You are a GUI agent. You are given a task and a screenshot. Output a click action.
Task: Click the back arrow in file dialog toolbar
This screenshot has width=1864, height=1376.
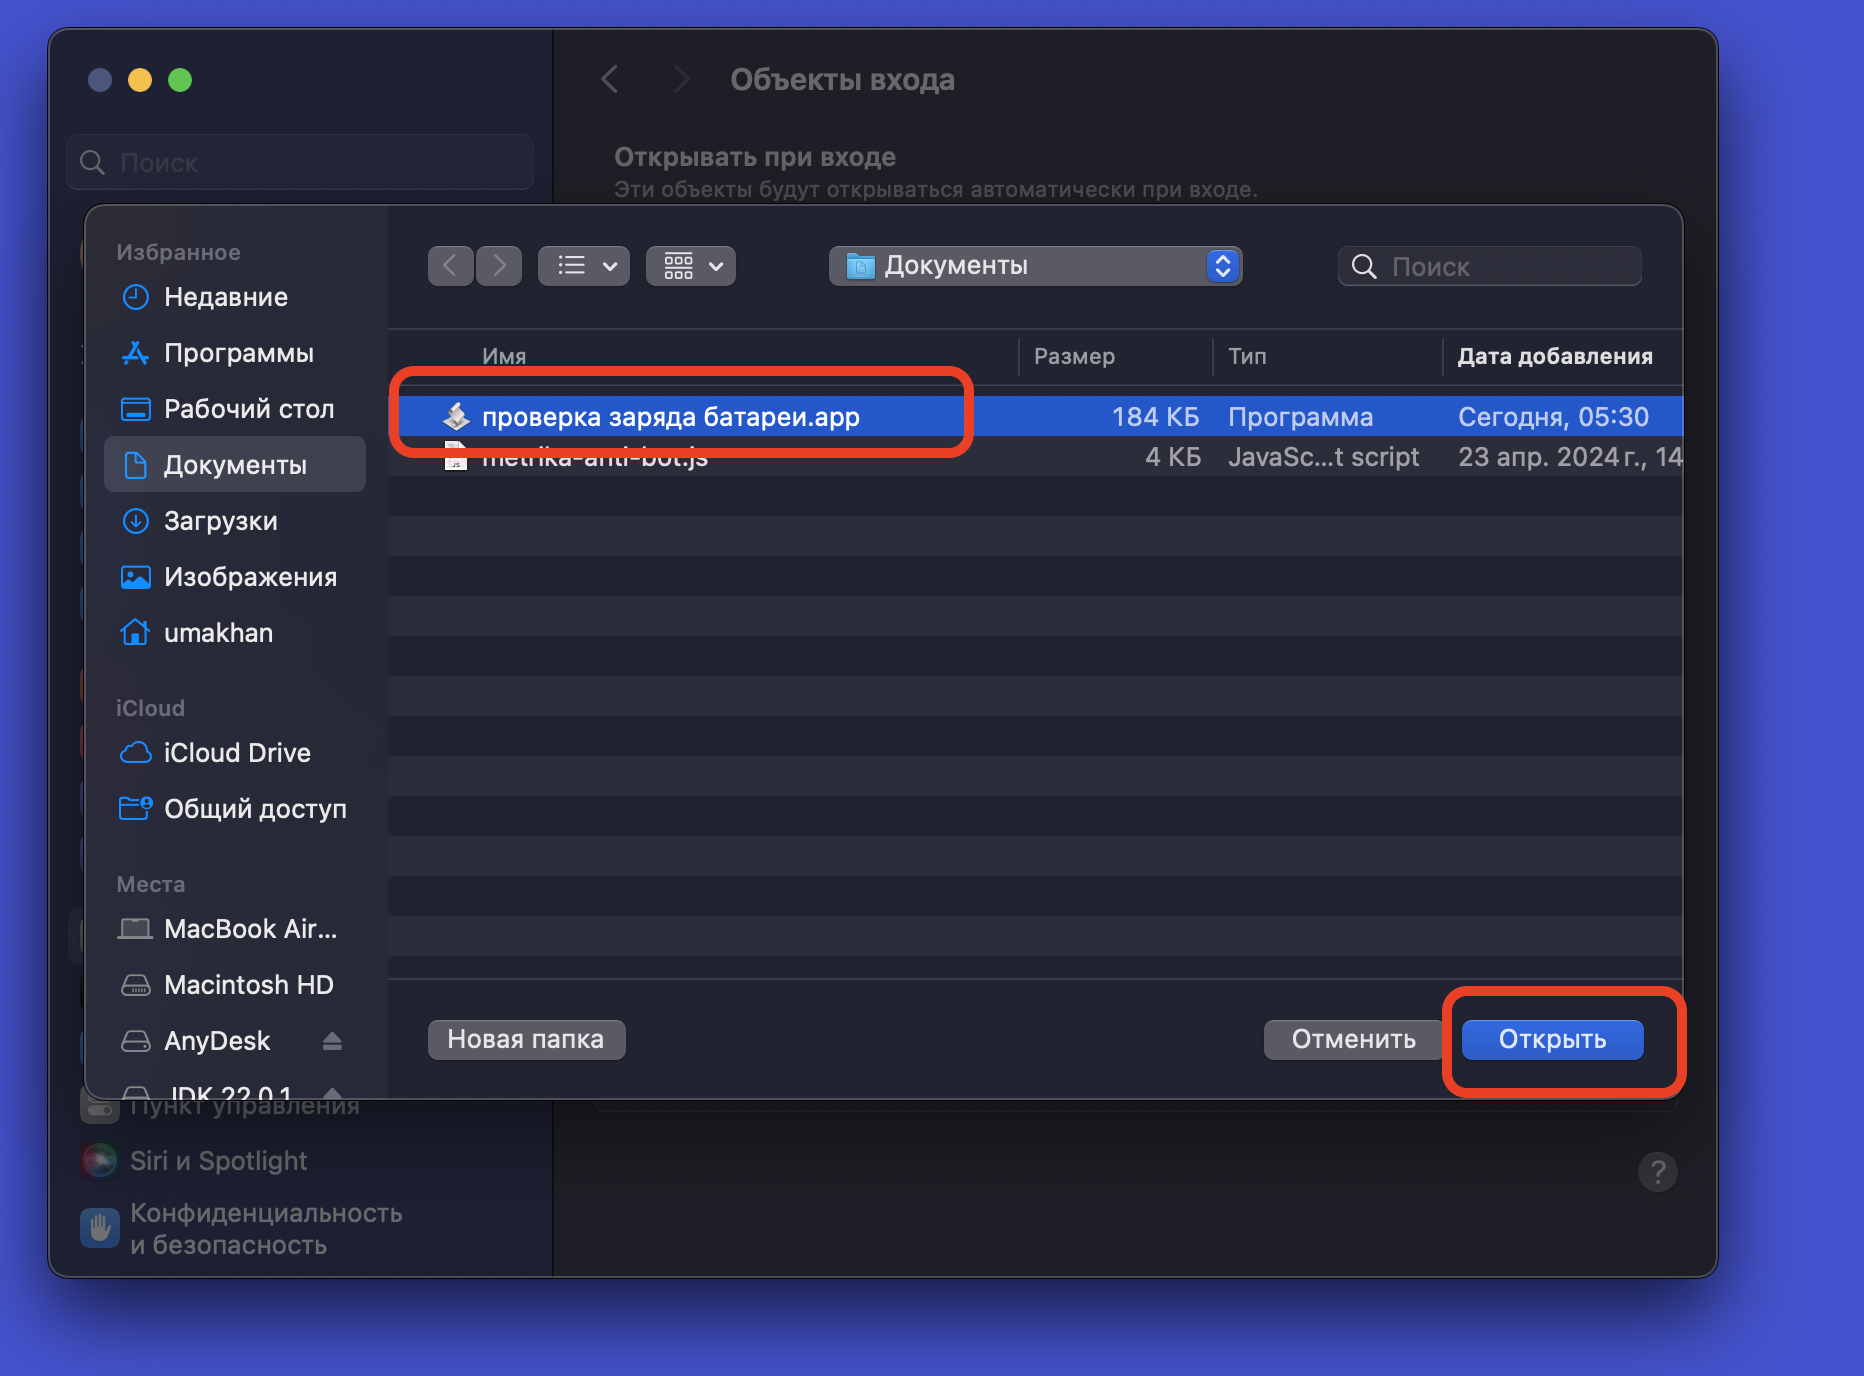(450, 266)
